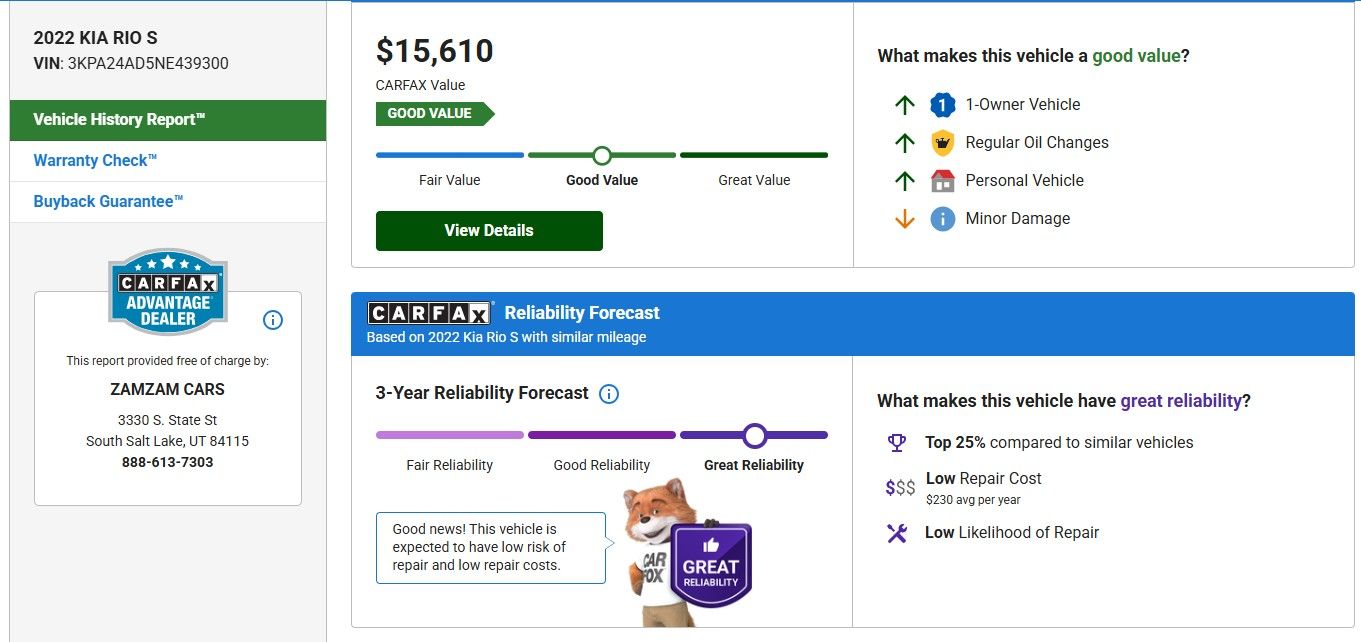Click the Regular Oil Changes crown icon
The width and height of the screenshot is (1361, 642).
(x=942, y=143)
